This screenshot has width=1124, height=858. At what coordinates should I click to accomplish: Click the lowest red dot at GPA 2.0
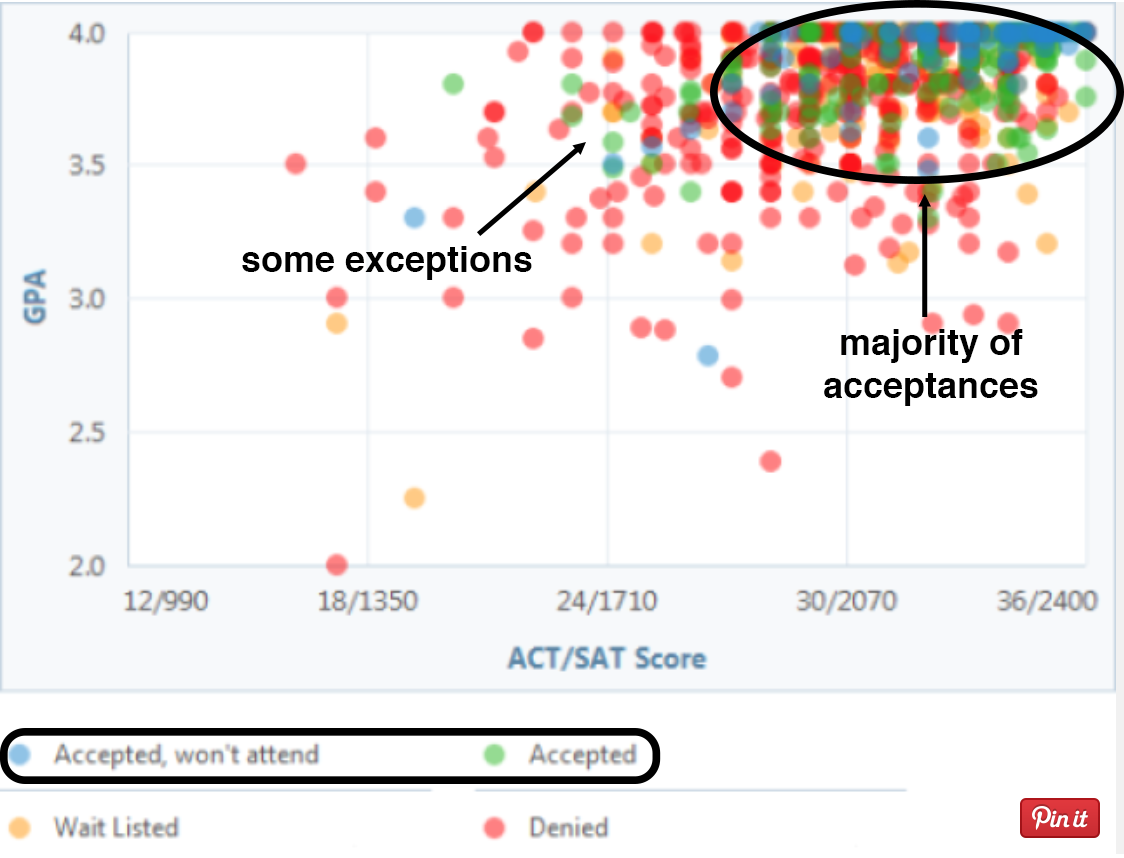[x=337, y=566]
